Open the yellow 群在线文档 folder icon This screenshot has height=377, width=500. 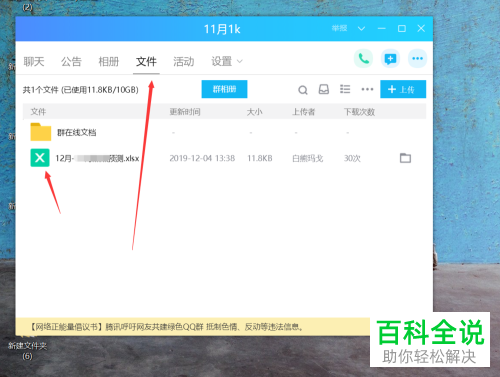pos(41,132)
